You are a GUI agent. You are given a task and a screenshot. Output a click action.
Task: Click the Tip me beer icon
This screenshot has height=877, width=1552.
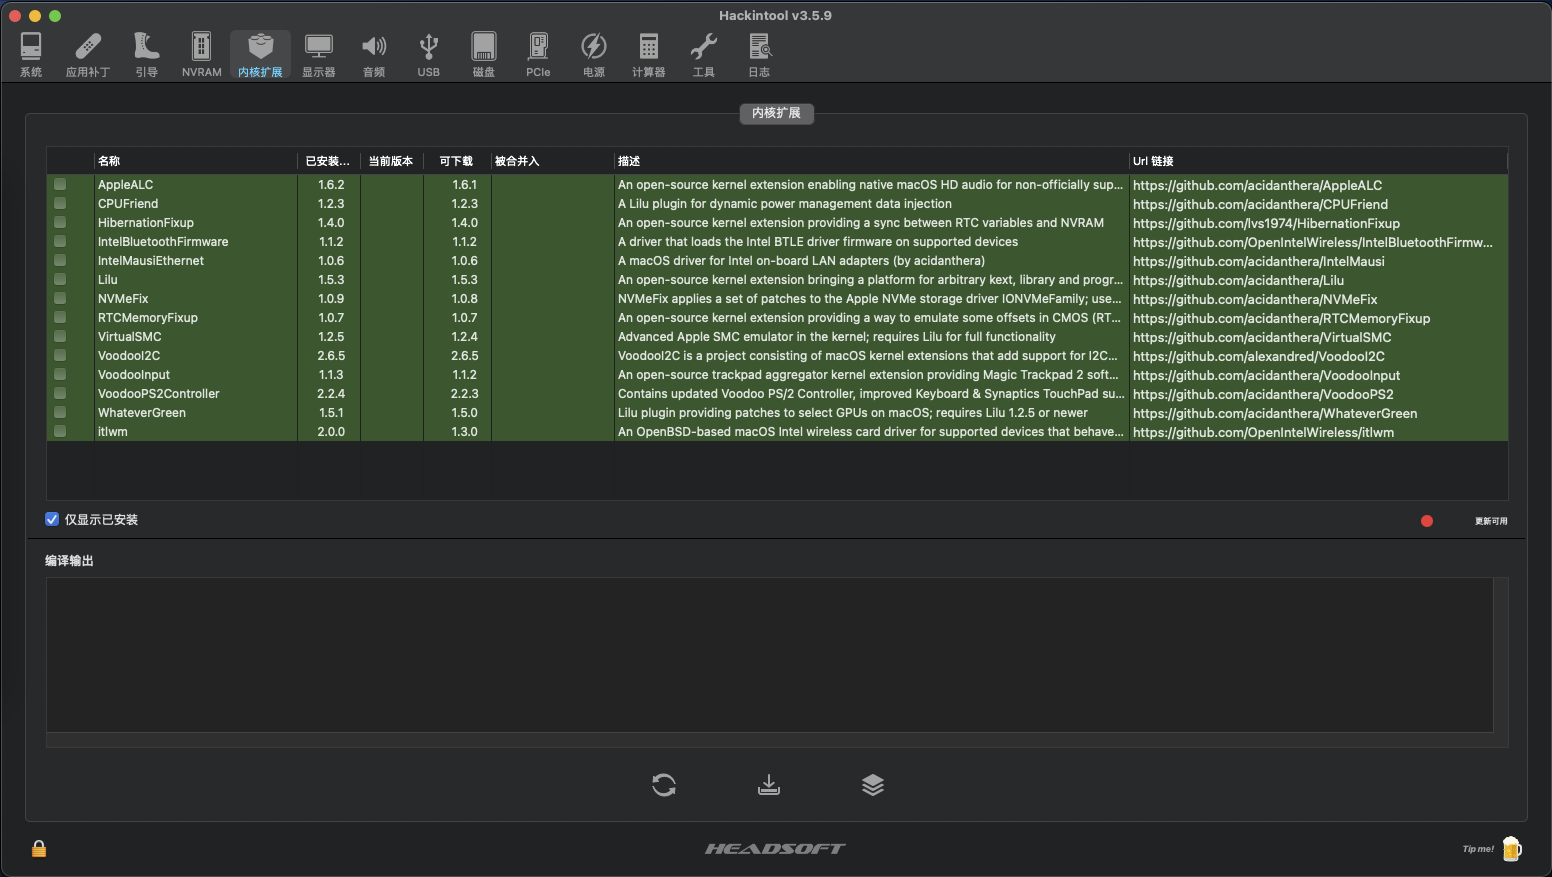pos(1511,849)
